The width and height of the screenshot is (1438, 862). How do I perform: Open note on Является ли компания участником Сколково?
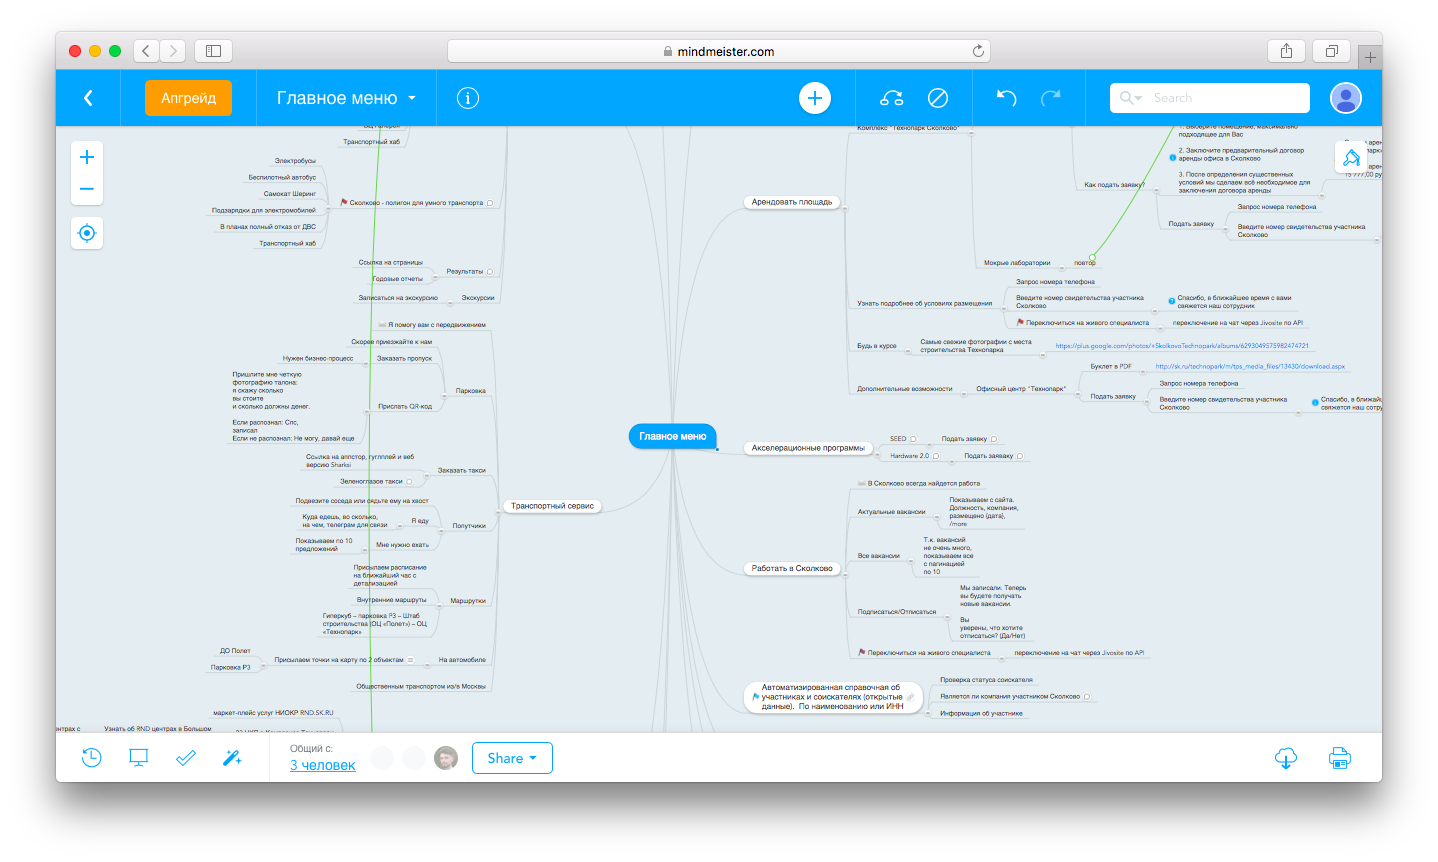click(x=1087, y=697)
